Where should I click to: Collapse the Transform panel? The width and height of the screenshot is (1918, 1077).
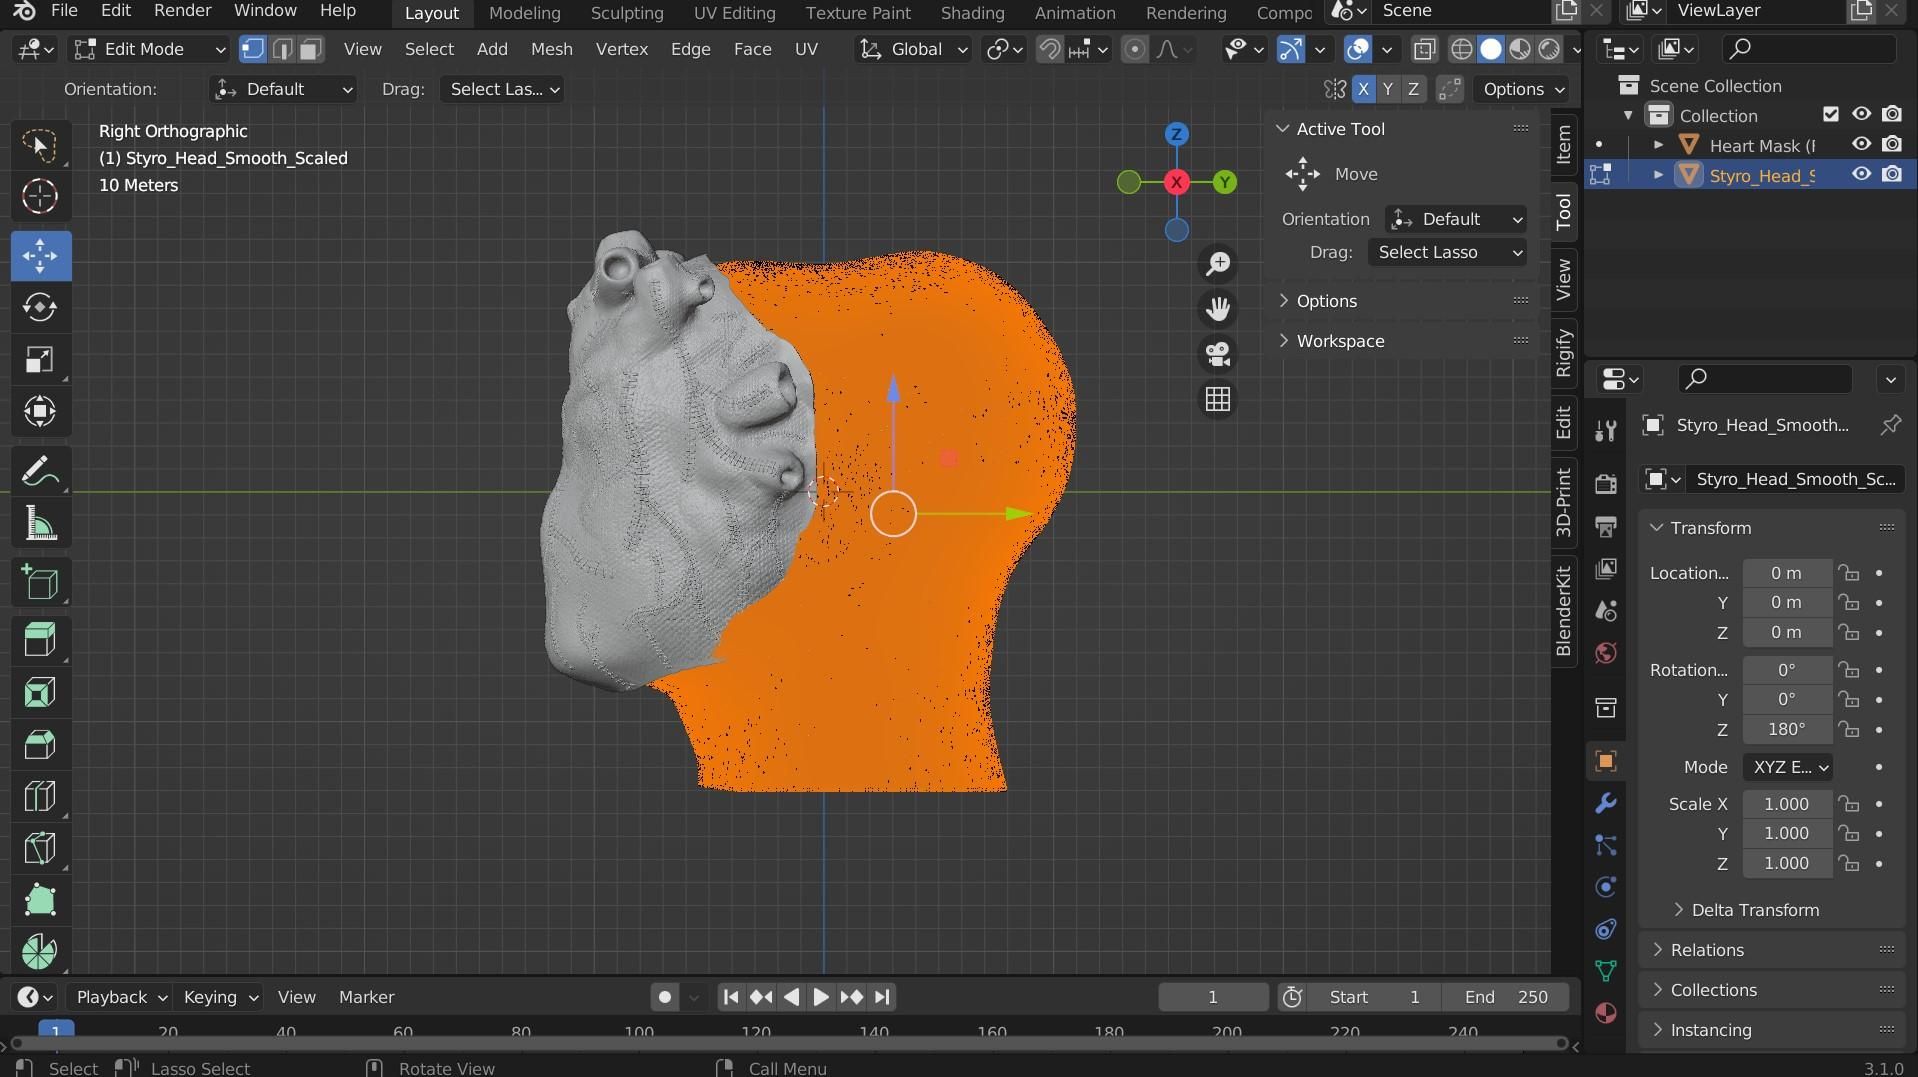1658,528
